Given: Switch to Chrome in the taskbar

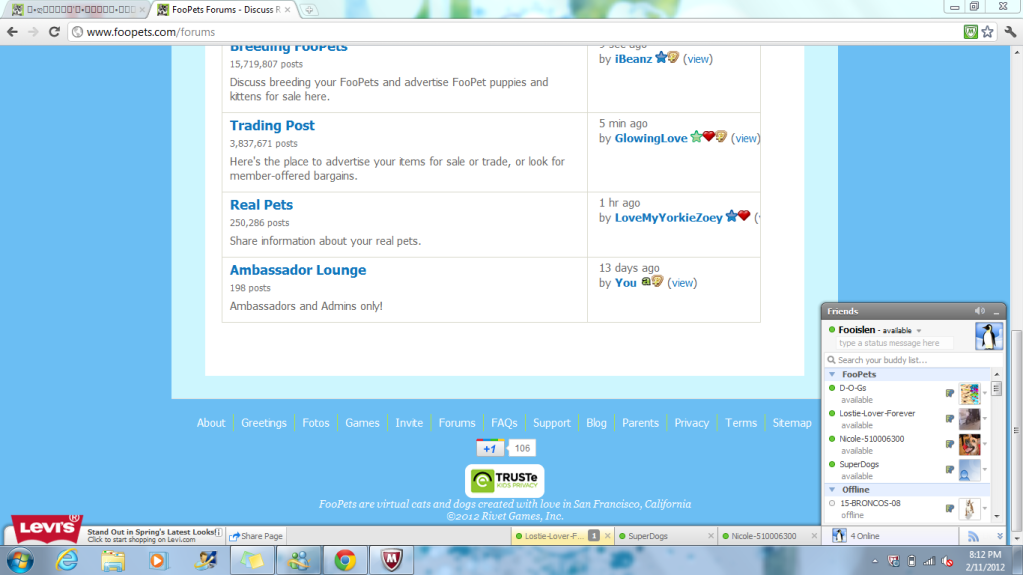Looking at the screenshot, I should click(x=345, y=561).
